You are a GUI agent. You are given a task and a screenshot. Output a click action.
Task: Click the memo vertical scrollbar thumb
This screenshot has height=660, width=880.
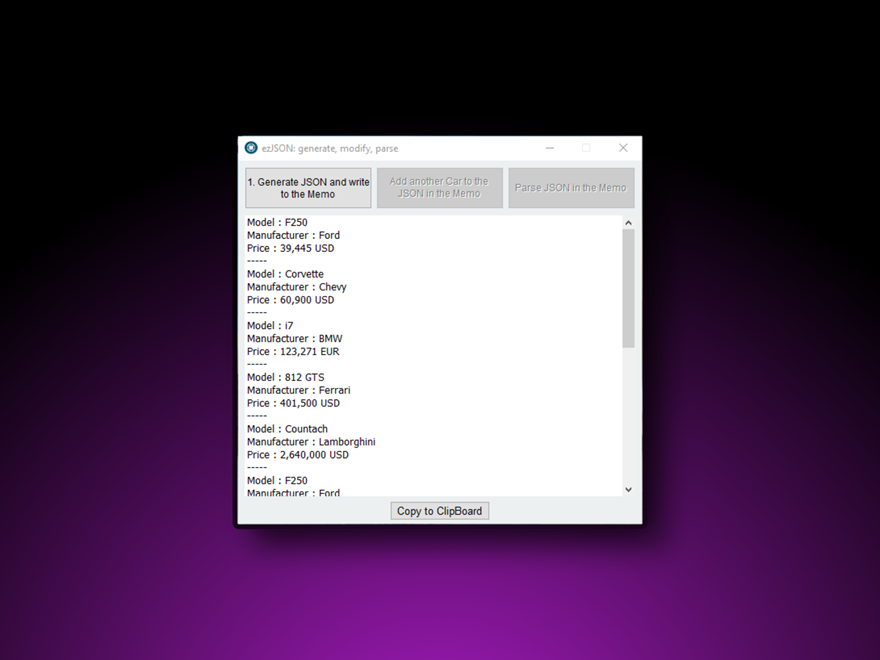tap(628, 288)
